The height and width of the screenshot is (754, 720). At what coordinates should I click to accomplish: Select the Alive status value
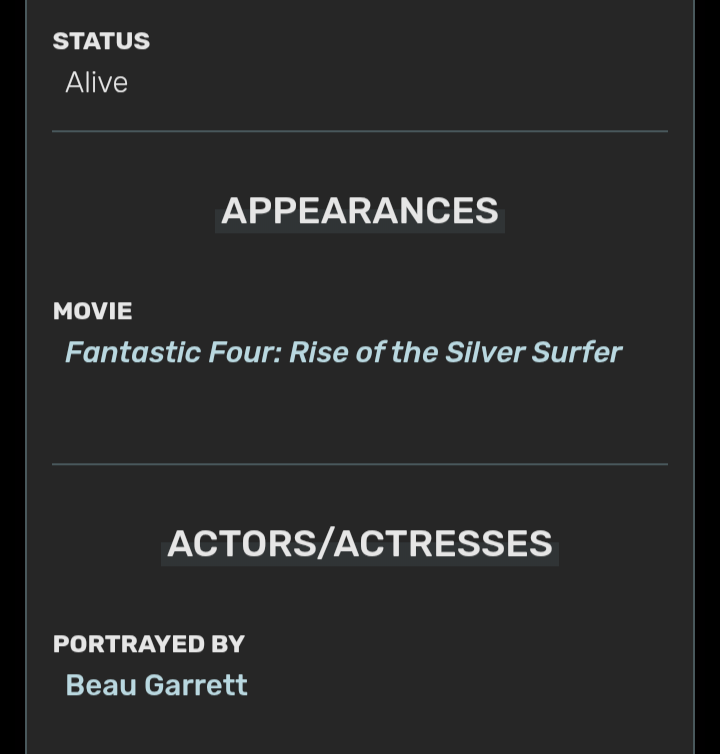click(97, 82)
